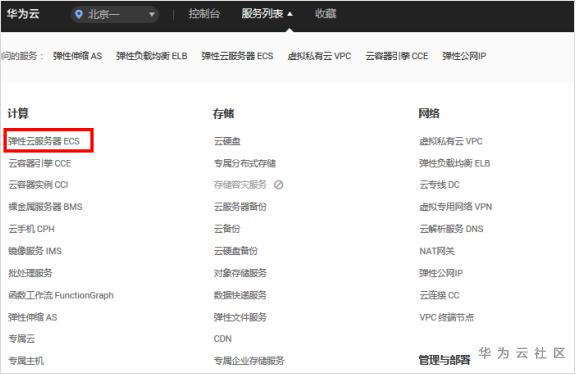Click the 计算 category heading
This screenshot has height=375, width=576.
click(18, 113)
